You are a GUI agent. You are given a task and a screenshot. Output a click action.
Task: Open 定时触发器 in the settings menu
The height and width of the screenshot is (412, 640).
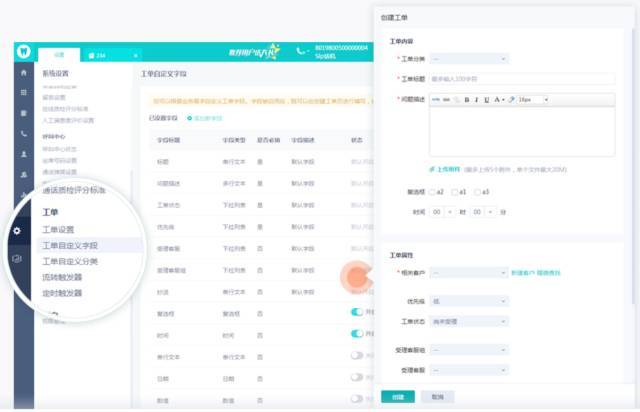[62, 293]
